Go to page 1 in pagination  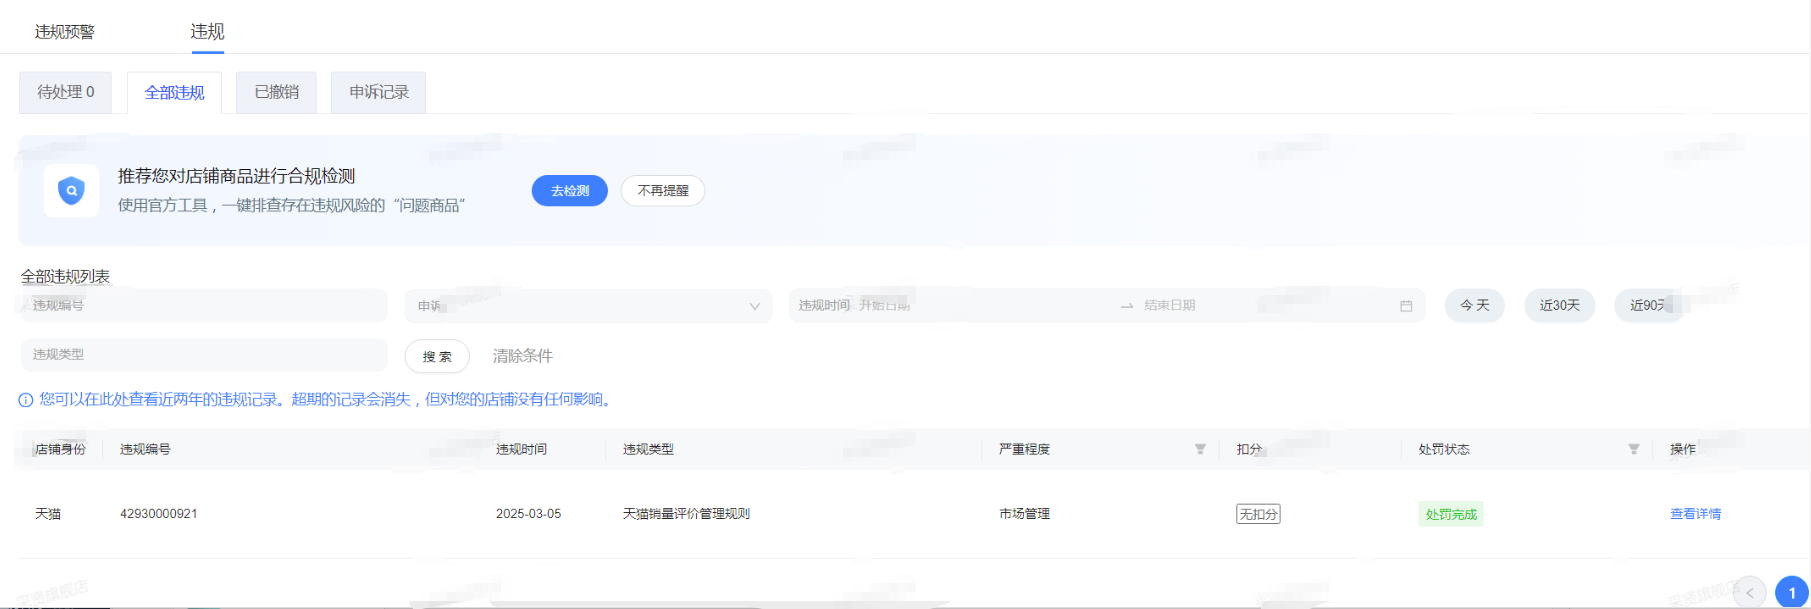[1791, 592]
